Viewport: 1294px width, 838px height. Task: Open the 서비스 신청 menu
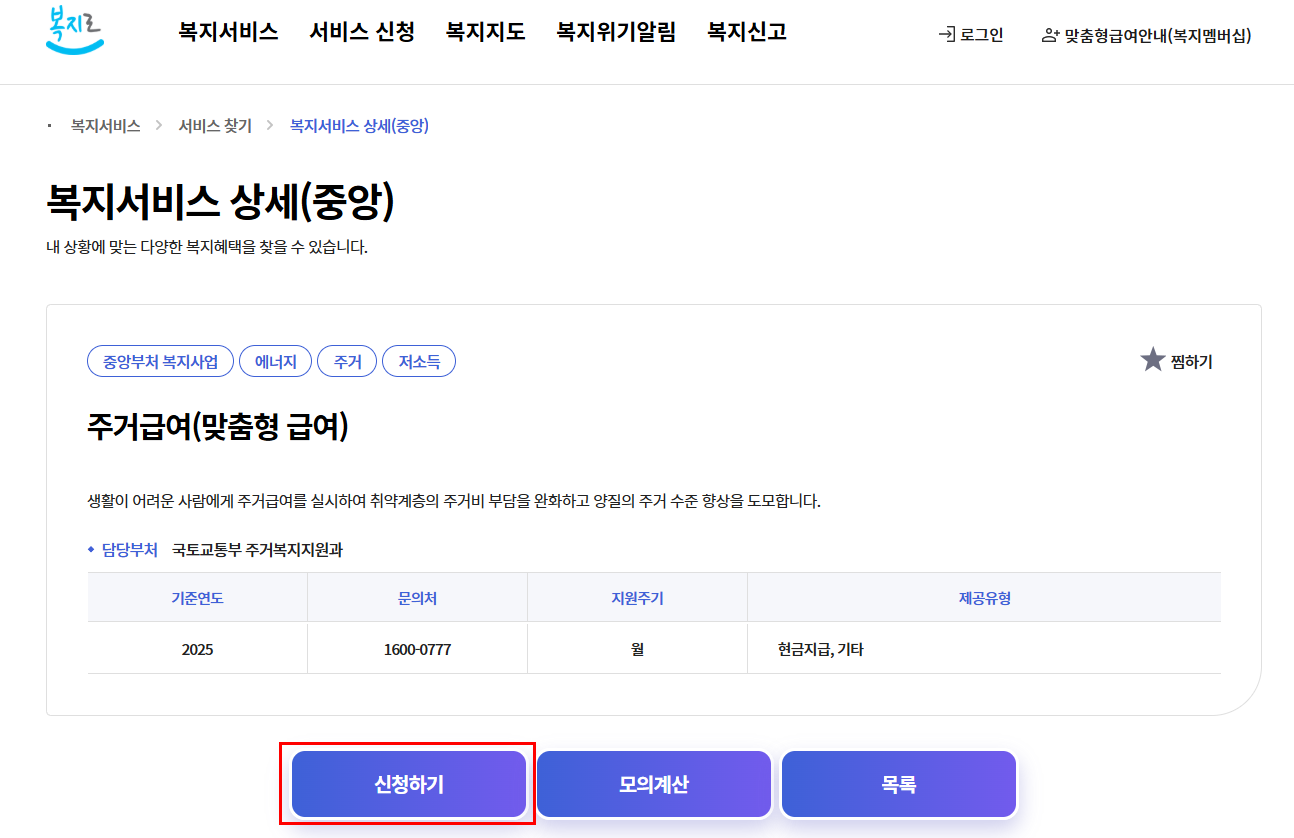pyautogui.click(x=362, y=32)
